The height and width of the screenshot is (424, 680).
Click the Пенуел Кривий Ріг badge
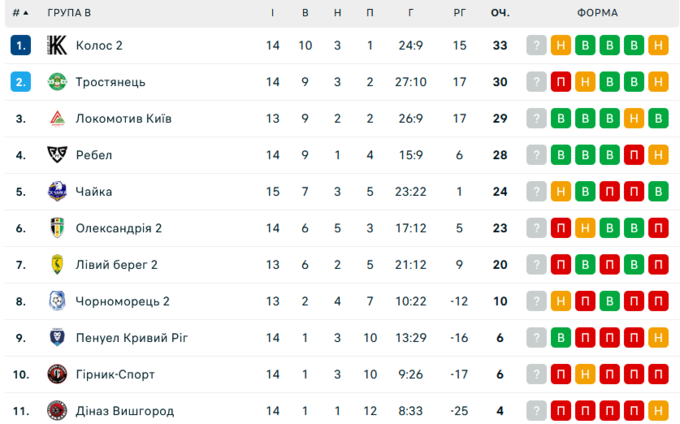click(57, 337)
